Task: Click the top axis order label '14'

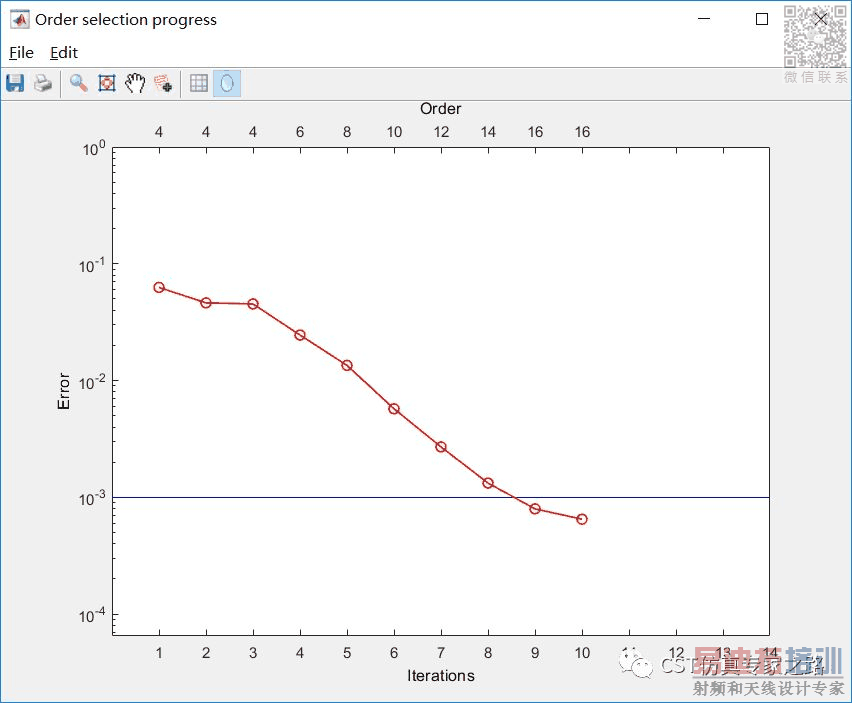Action: (x=488, y=132)
